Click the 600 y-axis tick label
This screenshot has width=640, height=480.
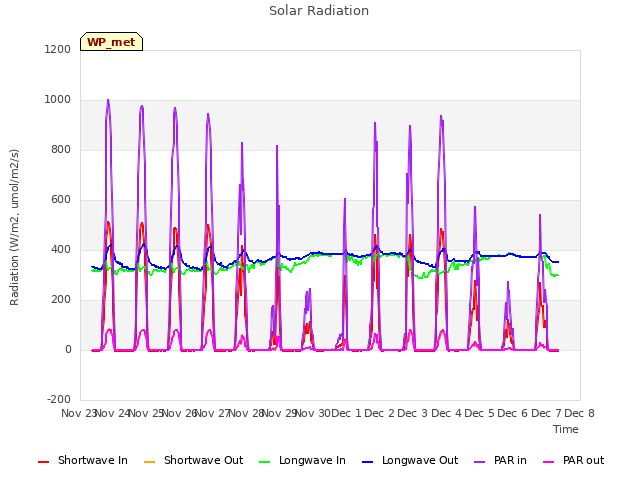[61, 200]
